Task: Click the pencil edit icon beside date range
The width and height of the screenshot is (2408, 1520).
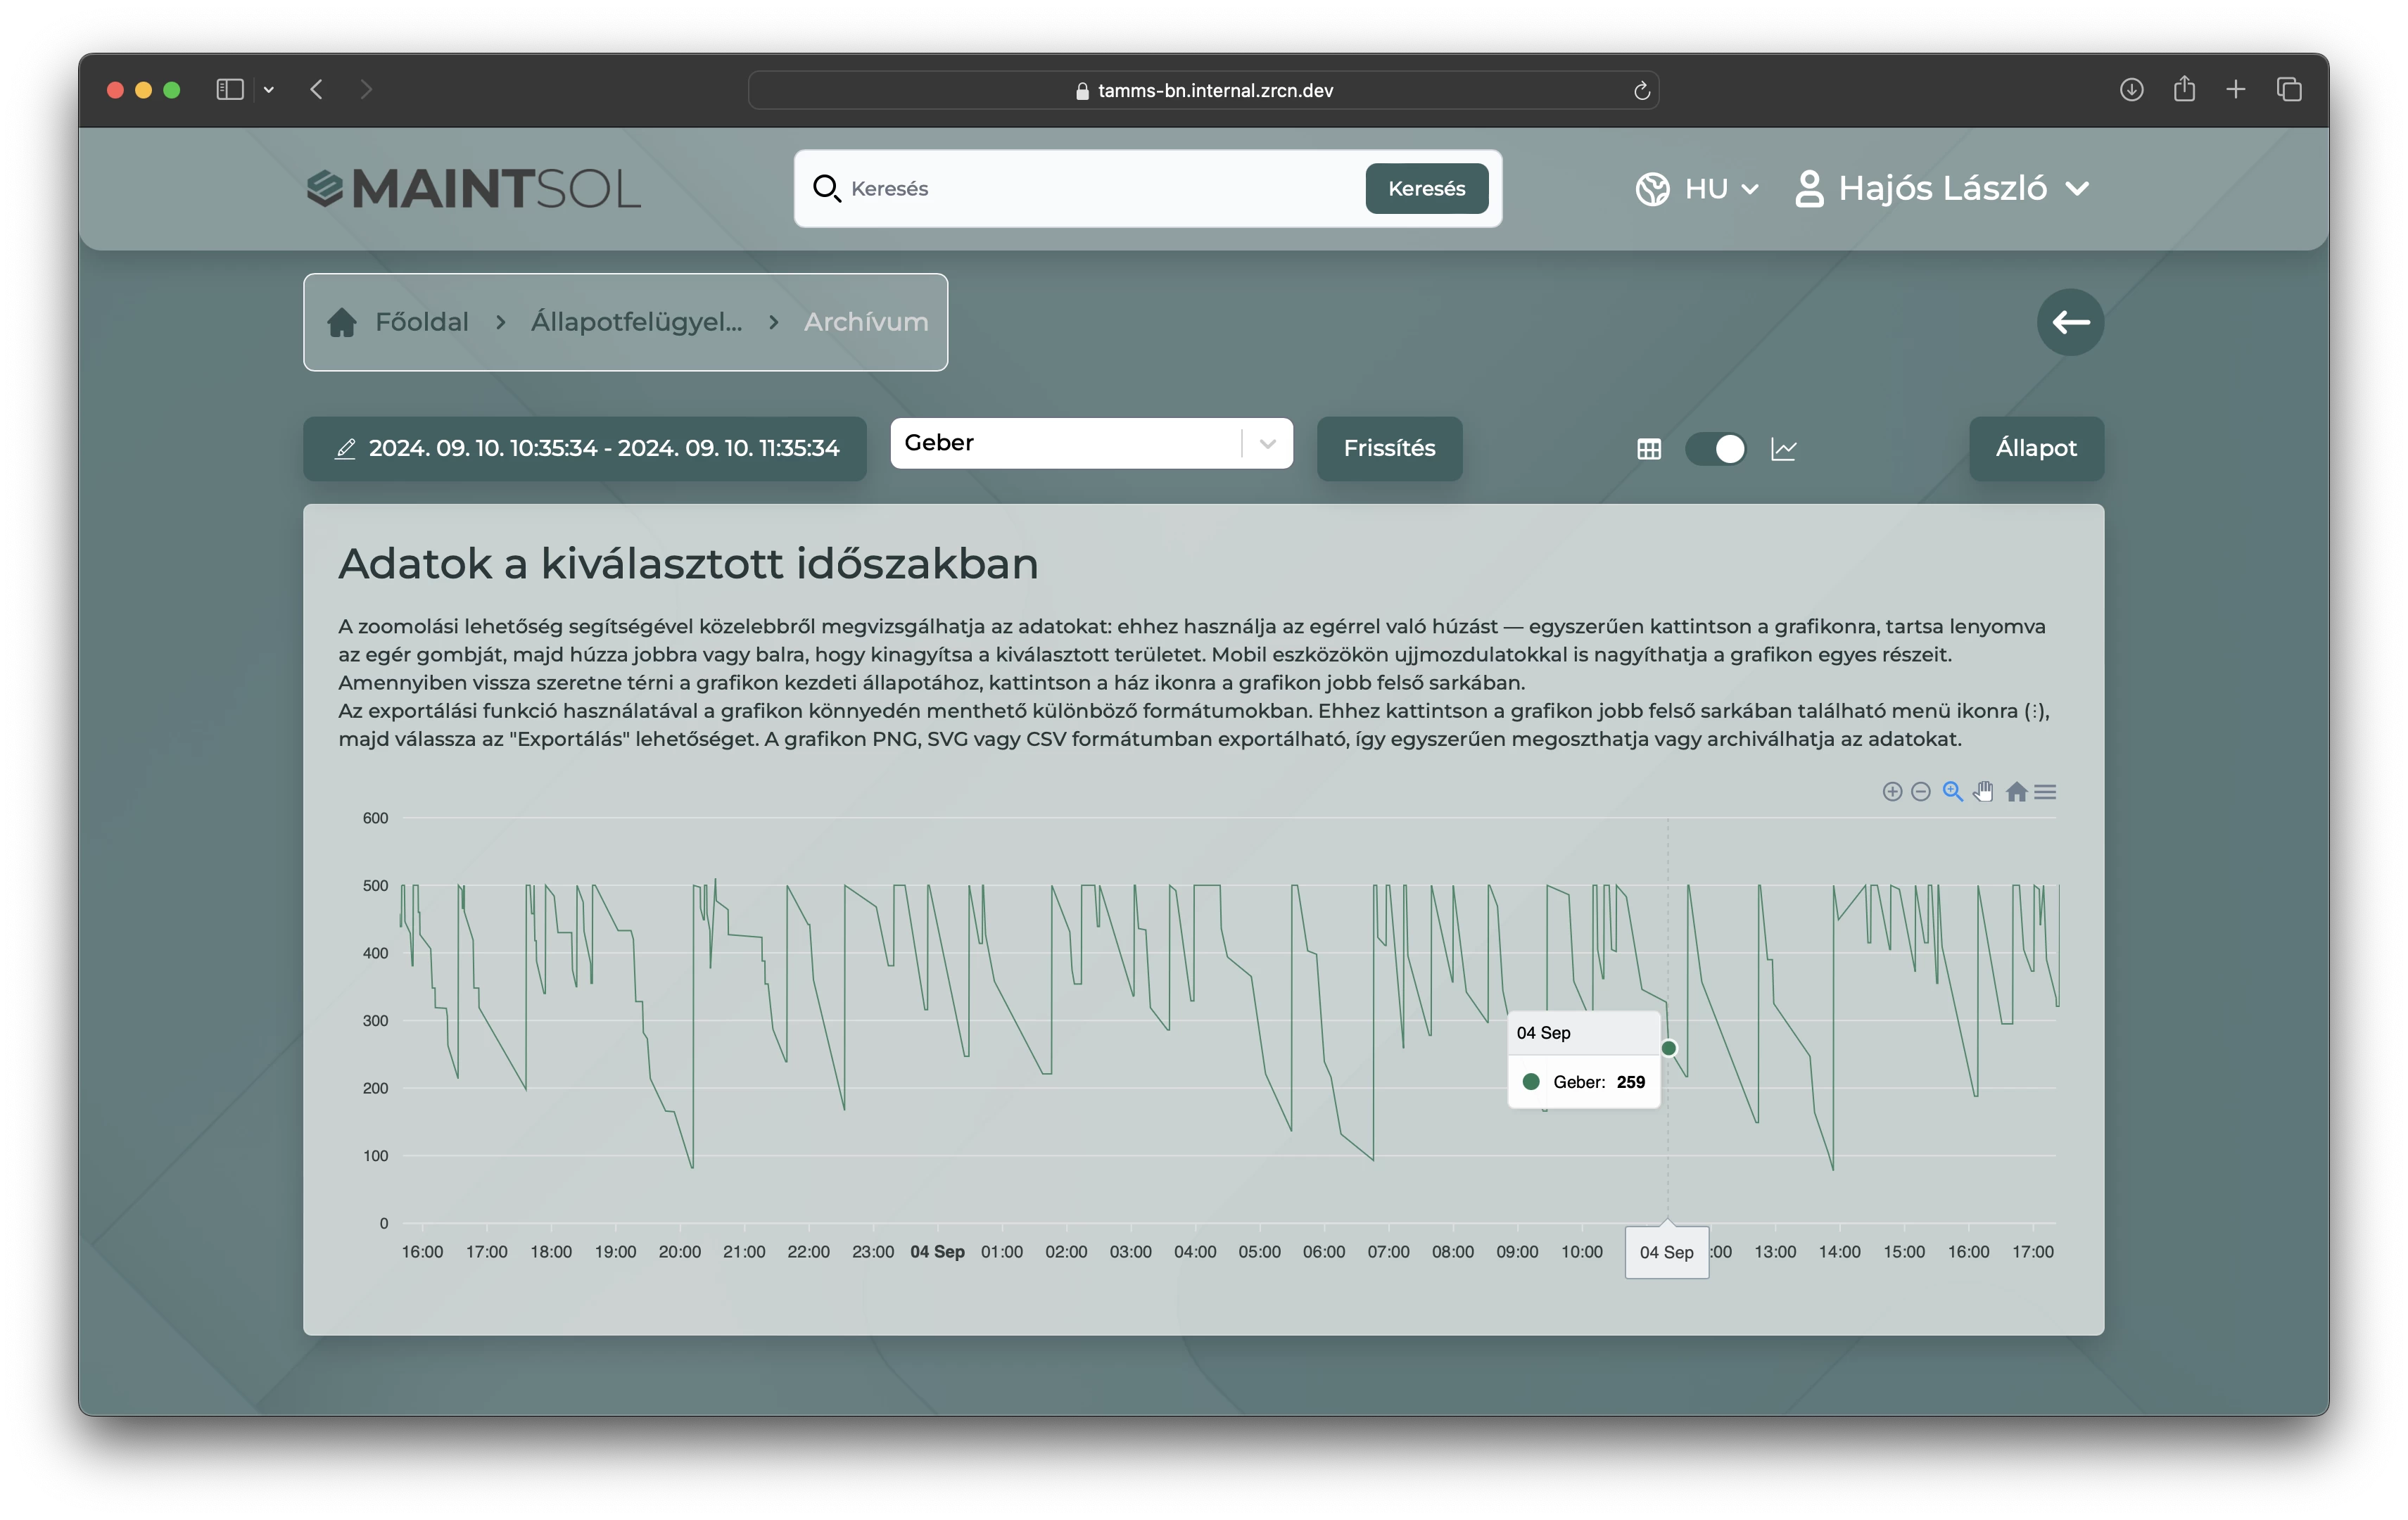Action: [x=345, y=449]
